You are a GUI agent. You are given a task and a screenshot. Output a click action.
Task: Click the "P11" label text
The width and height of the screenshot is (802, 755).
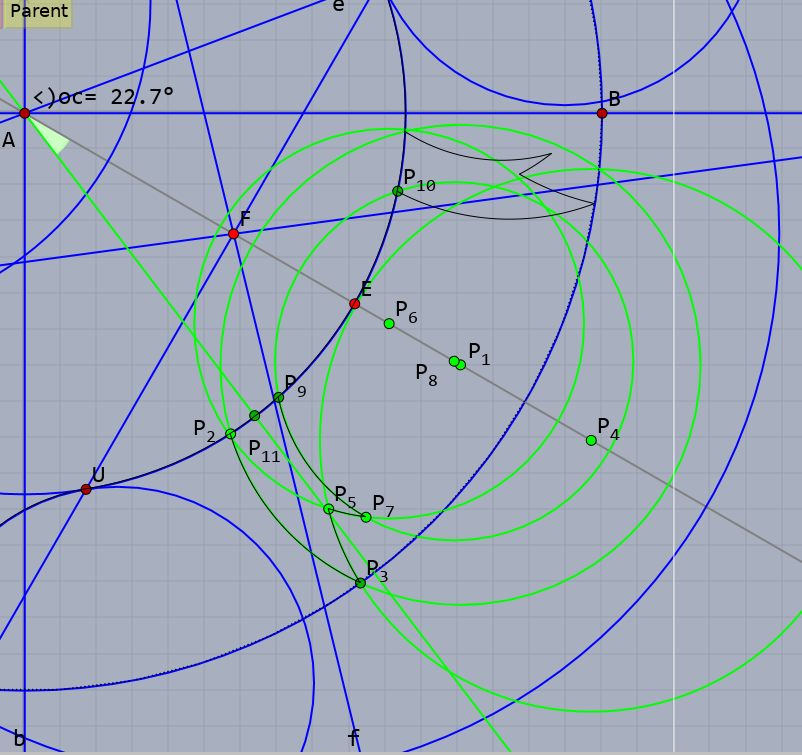(264, 451)
